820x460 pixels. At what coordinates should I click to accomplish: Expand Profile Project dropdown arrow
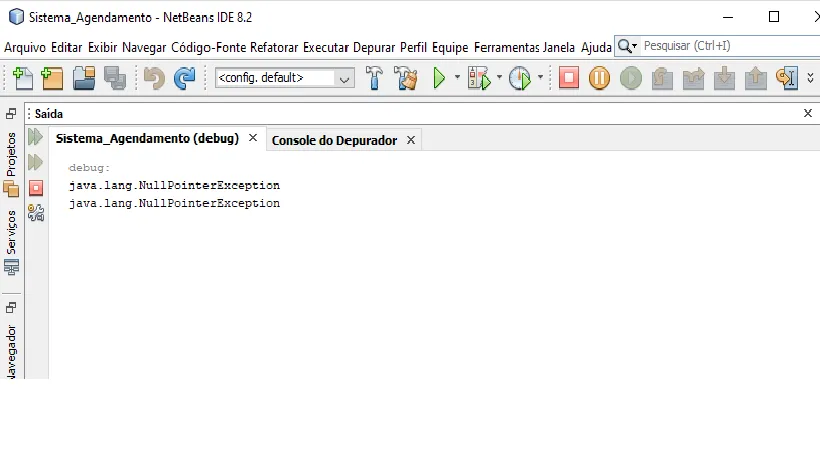(540, 77)
